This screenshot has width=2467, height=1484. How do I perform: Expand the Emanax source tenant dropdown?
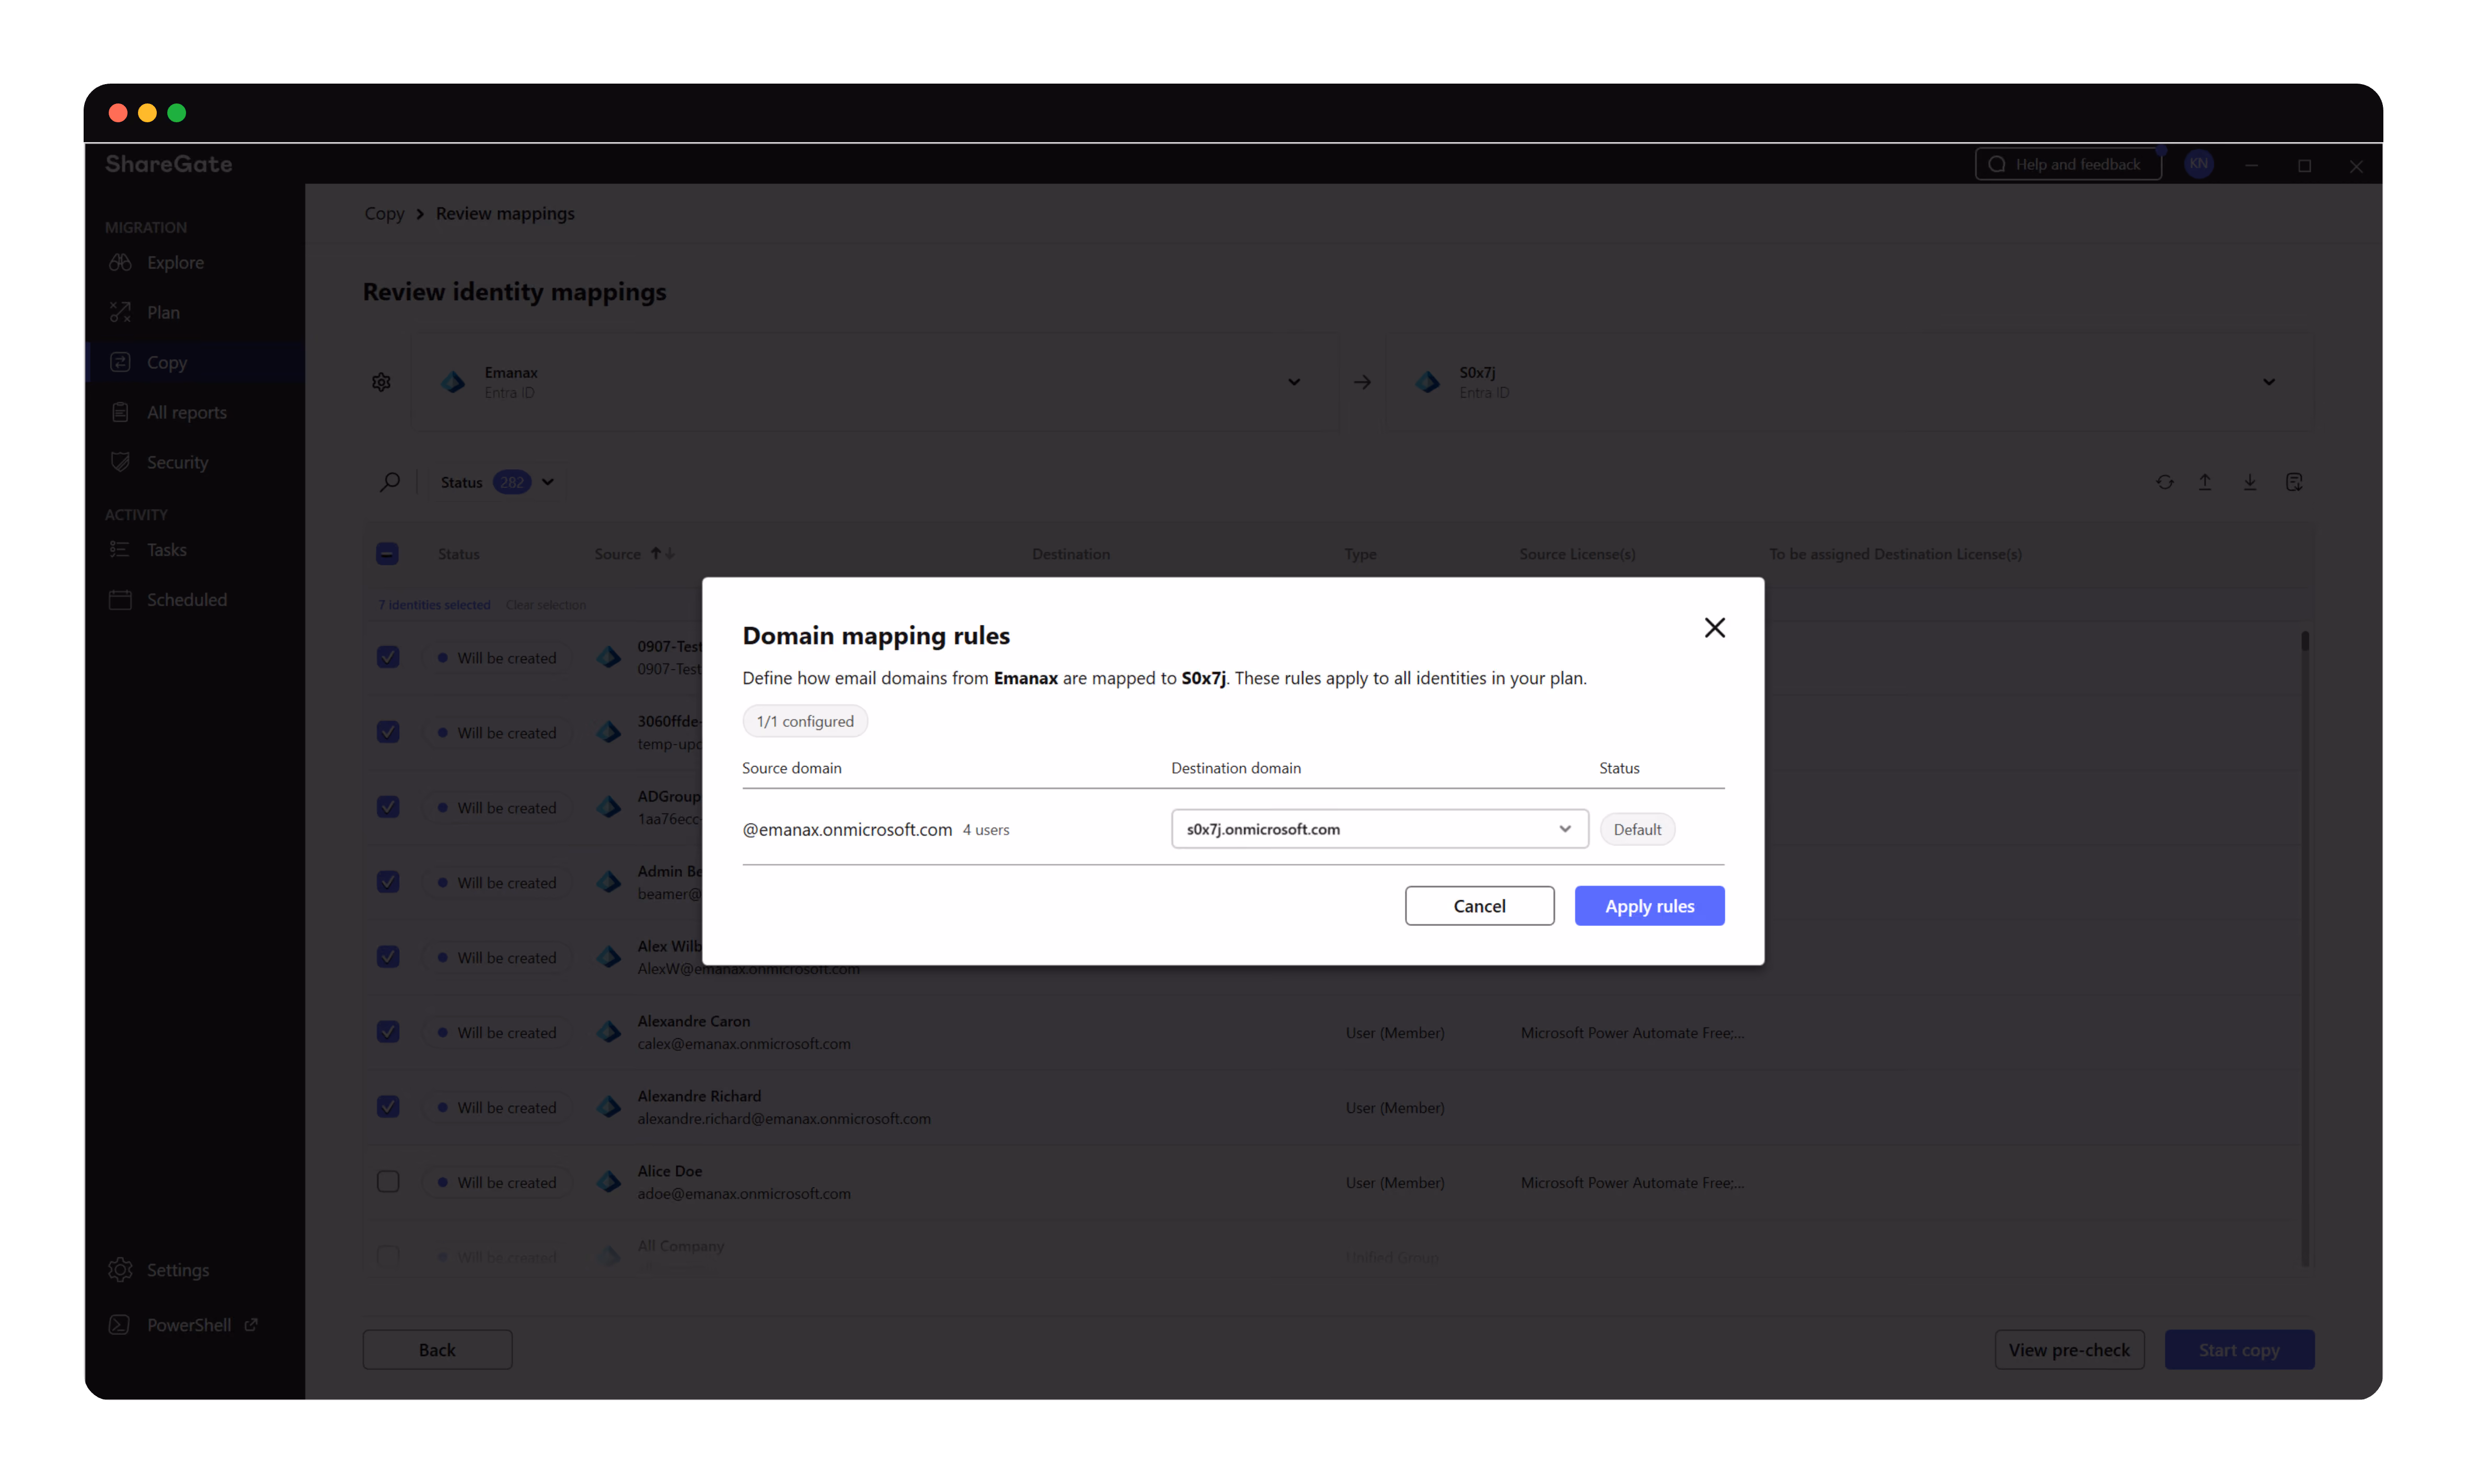(x=1294, y=382)
